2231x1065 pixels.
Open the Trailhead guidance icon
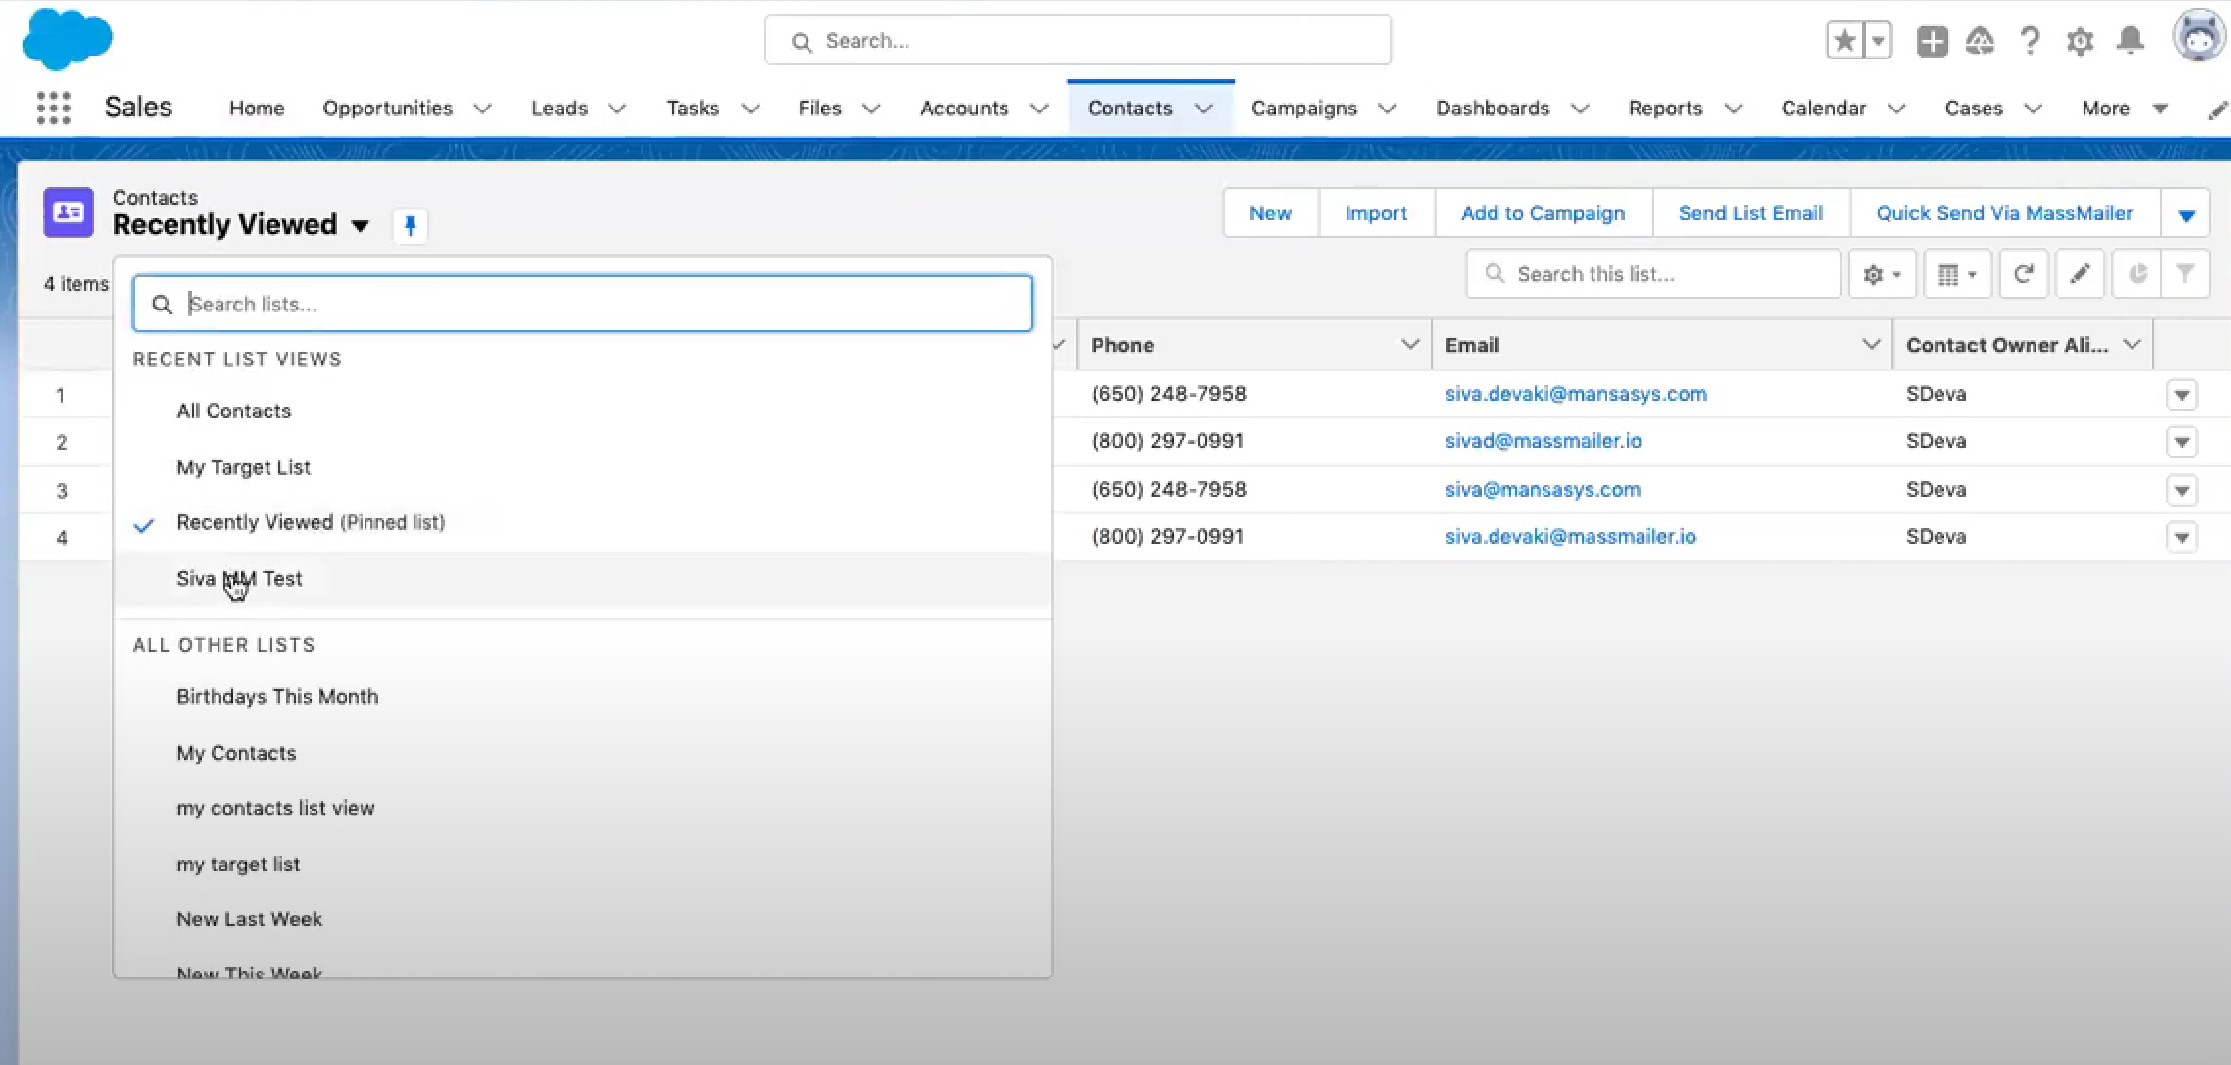pyautogui.click(x=1980, y=41)
